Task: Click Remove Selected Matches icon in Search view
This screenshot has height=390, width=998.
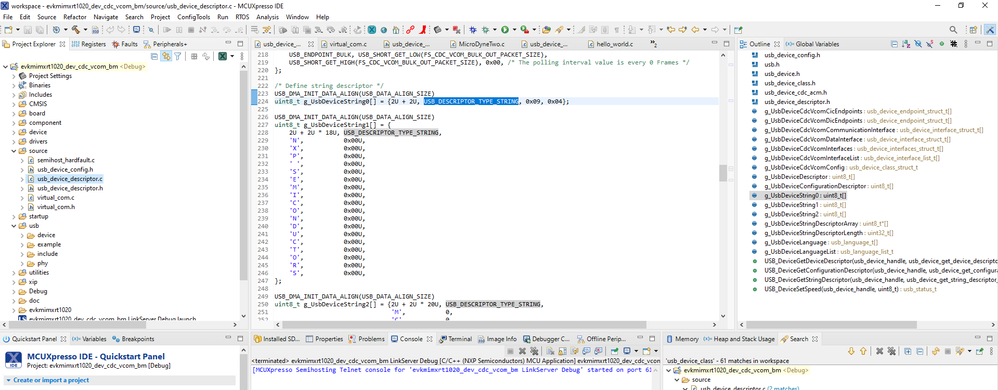Action: [879, 351]
